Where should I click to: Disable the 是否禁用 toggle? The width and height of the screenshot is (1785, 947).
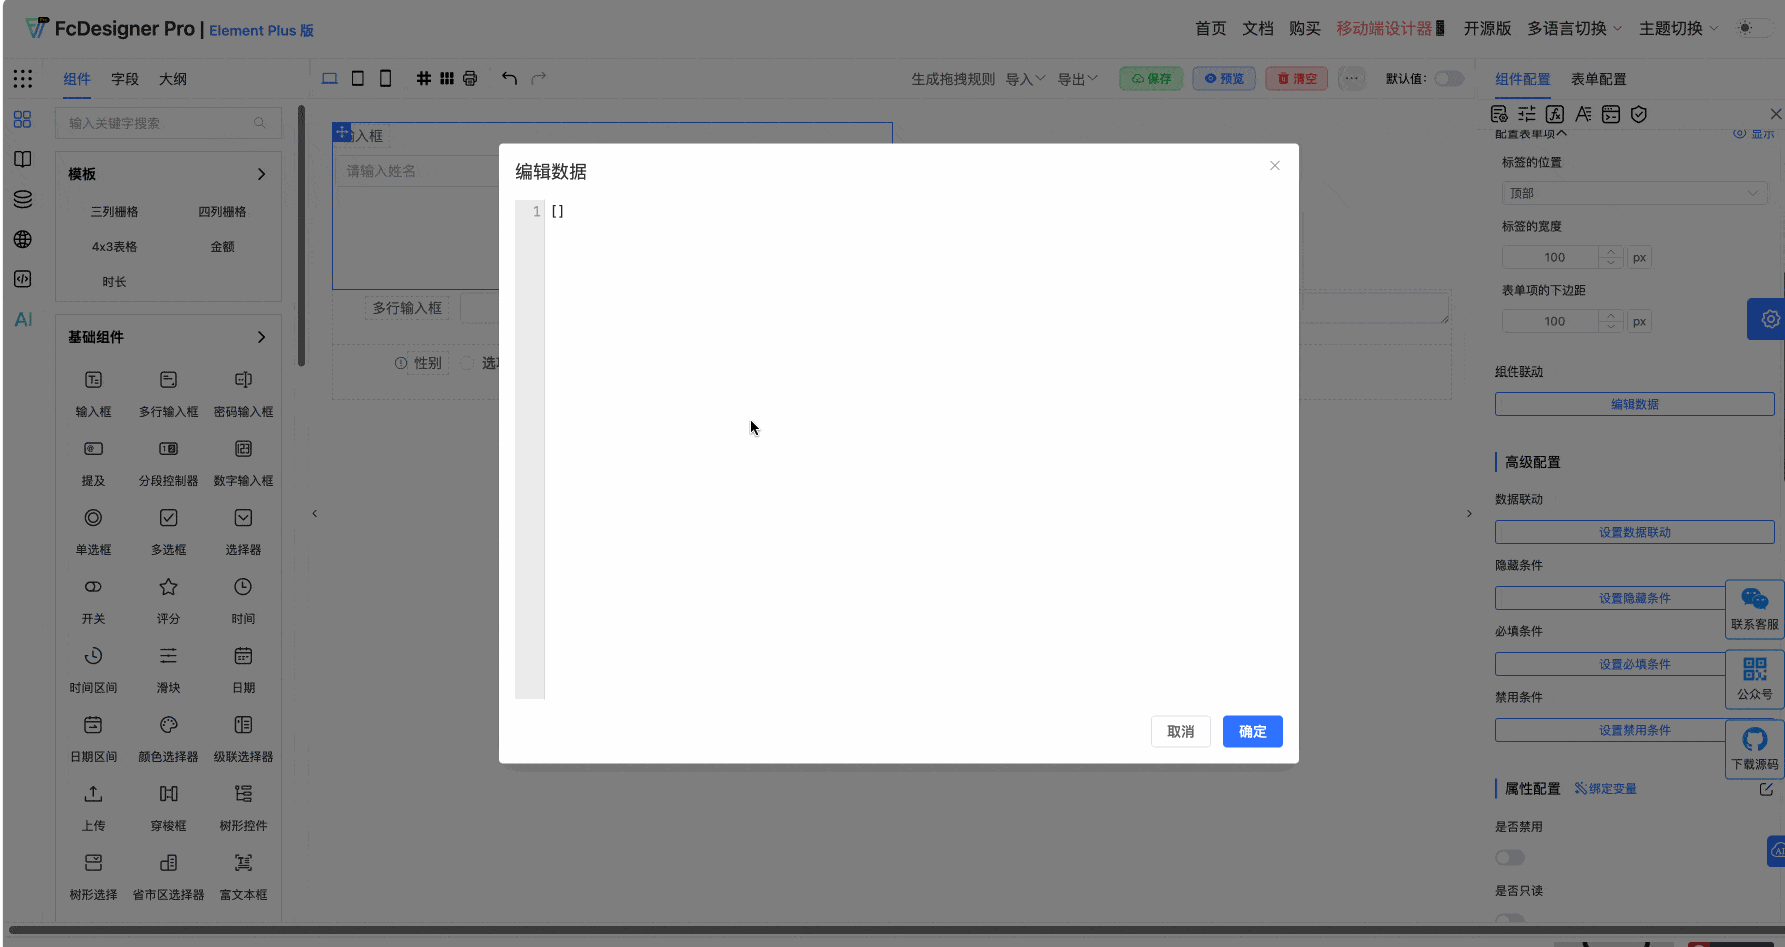coord(1510,857)
